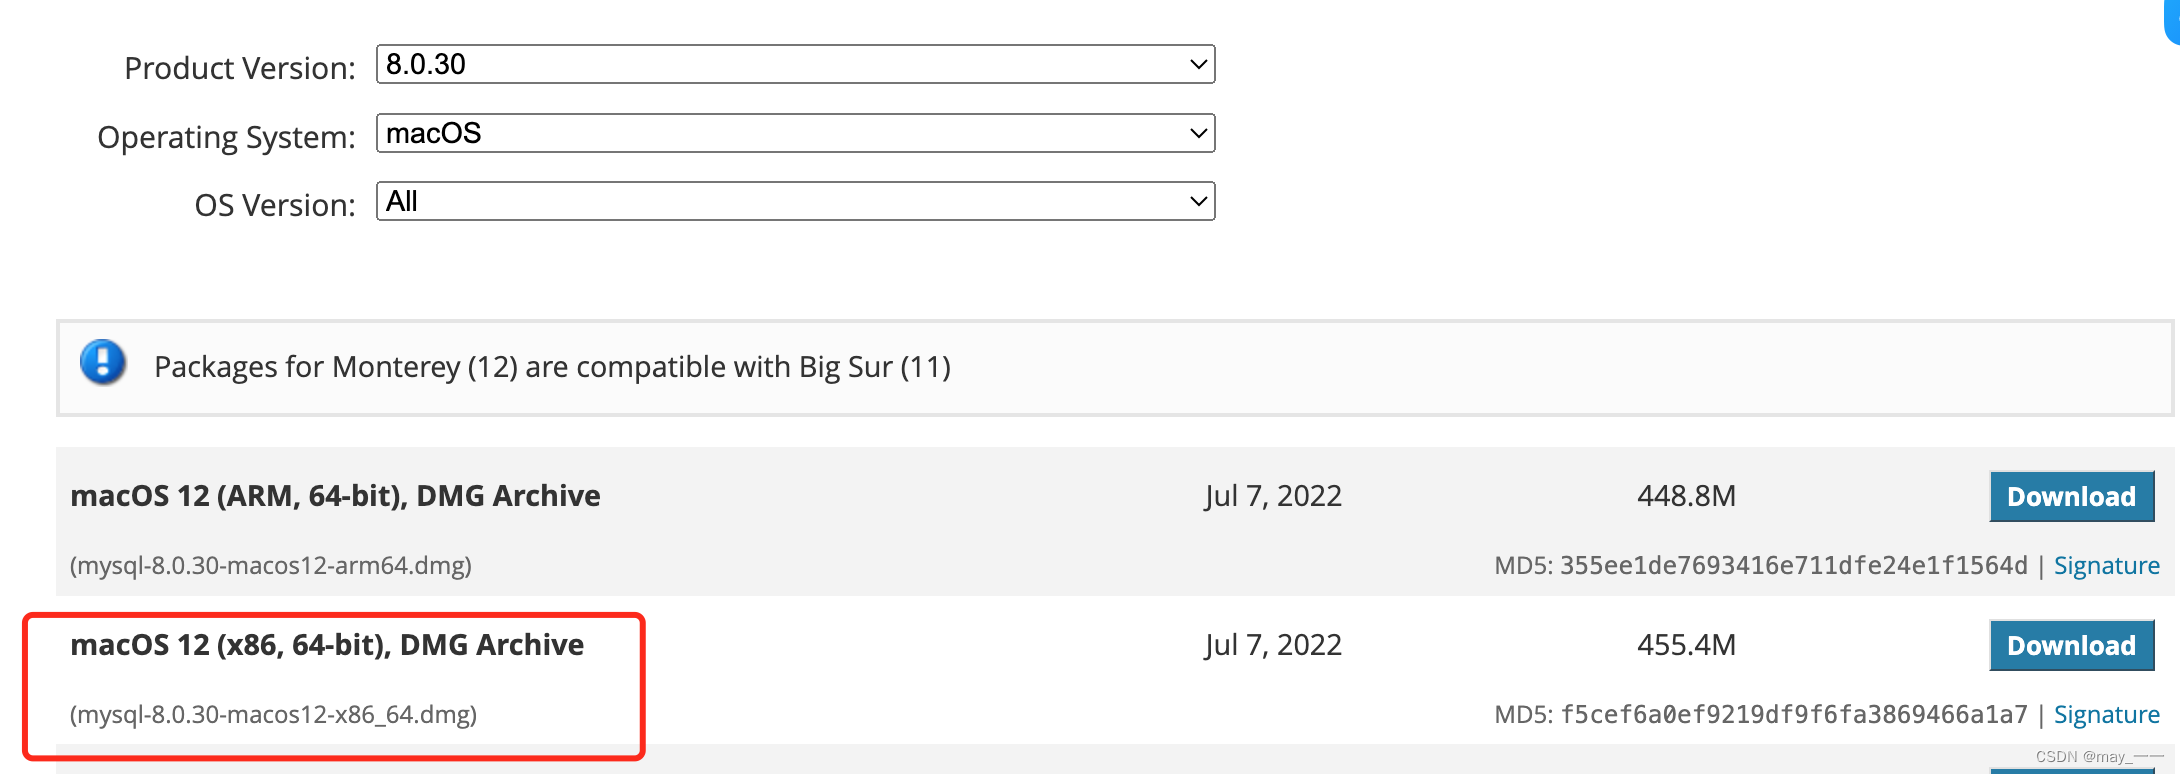Click the 448.8M file size

coord(1686,496)
